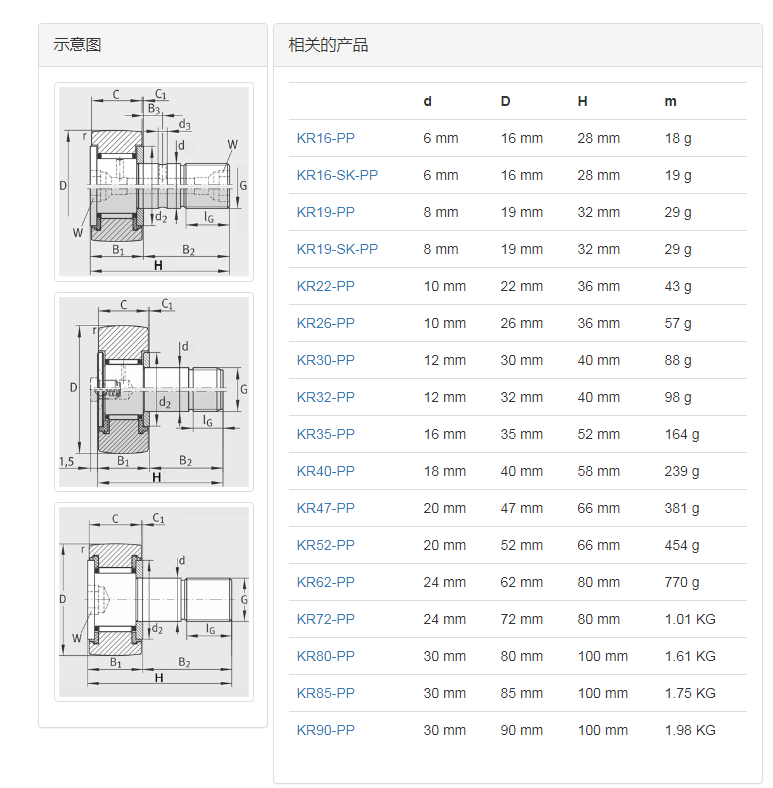Click the KR85-PP product link
773x788 pixels.
[325, 693]
